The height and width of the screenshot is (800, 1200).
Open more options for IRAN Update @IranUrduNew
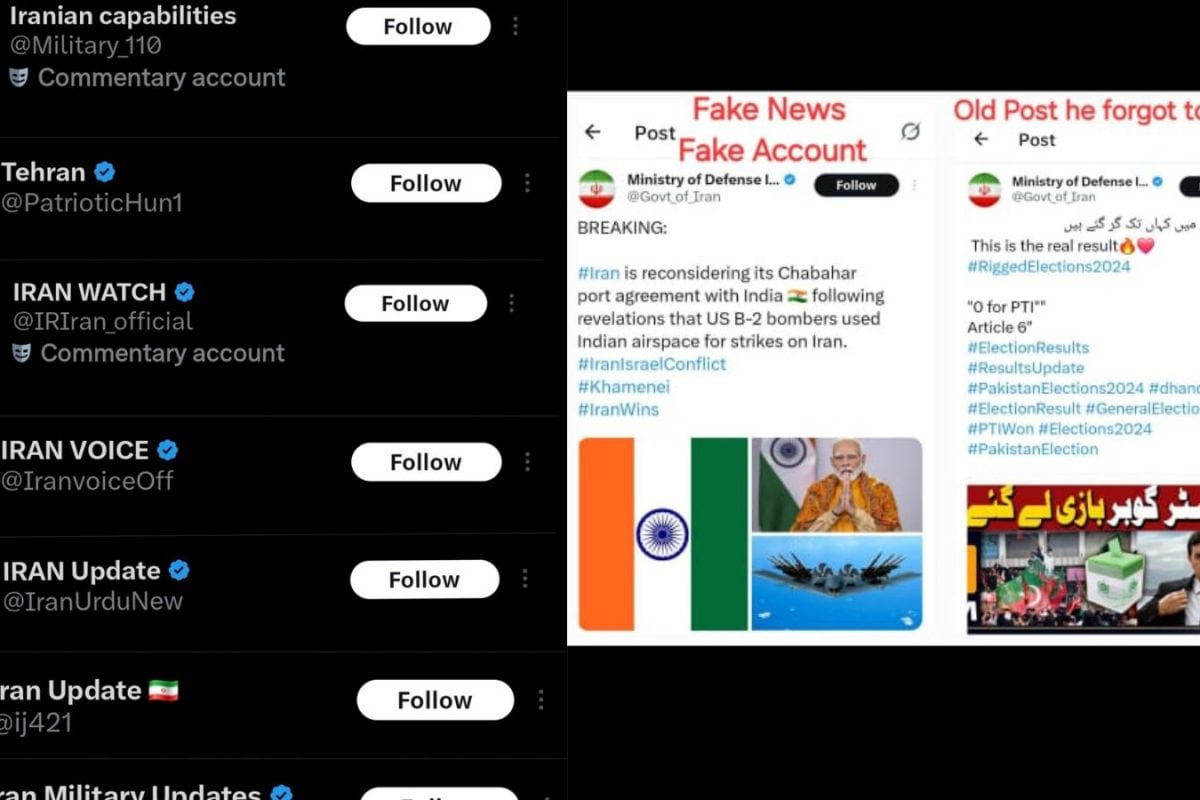tap(523, 579)
